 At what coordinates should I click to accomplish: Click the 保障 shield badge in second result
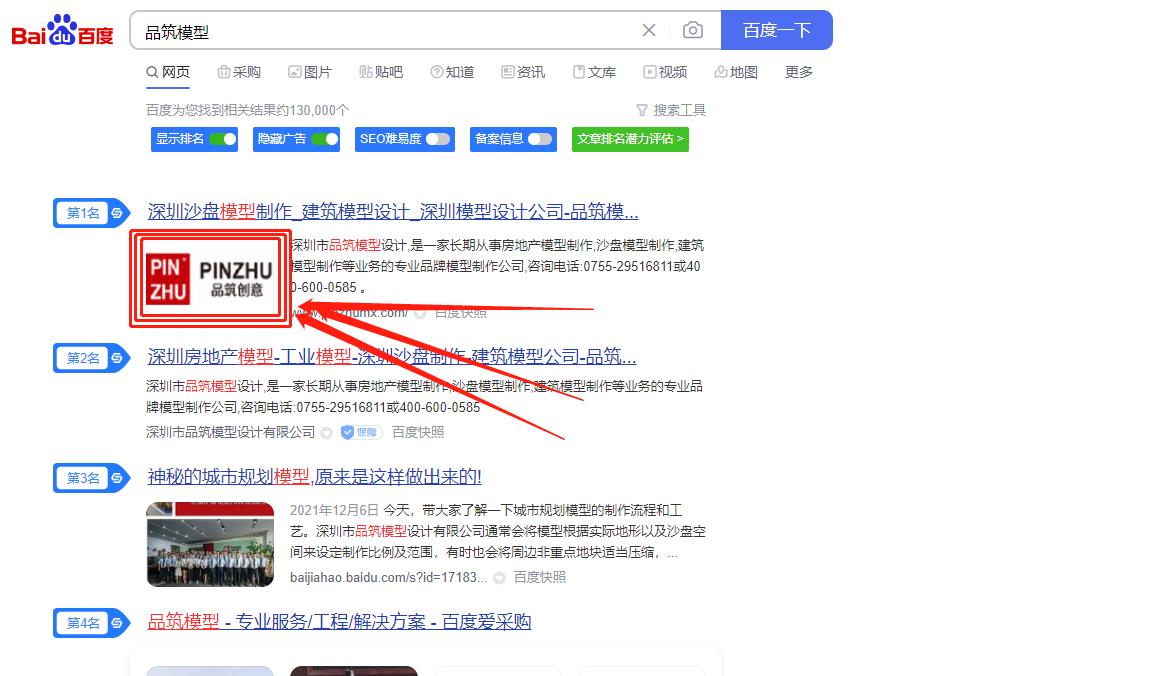(361, 432)
